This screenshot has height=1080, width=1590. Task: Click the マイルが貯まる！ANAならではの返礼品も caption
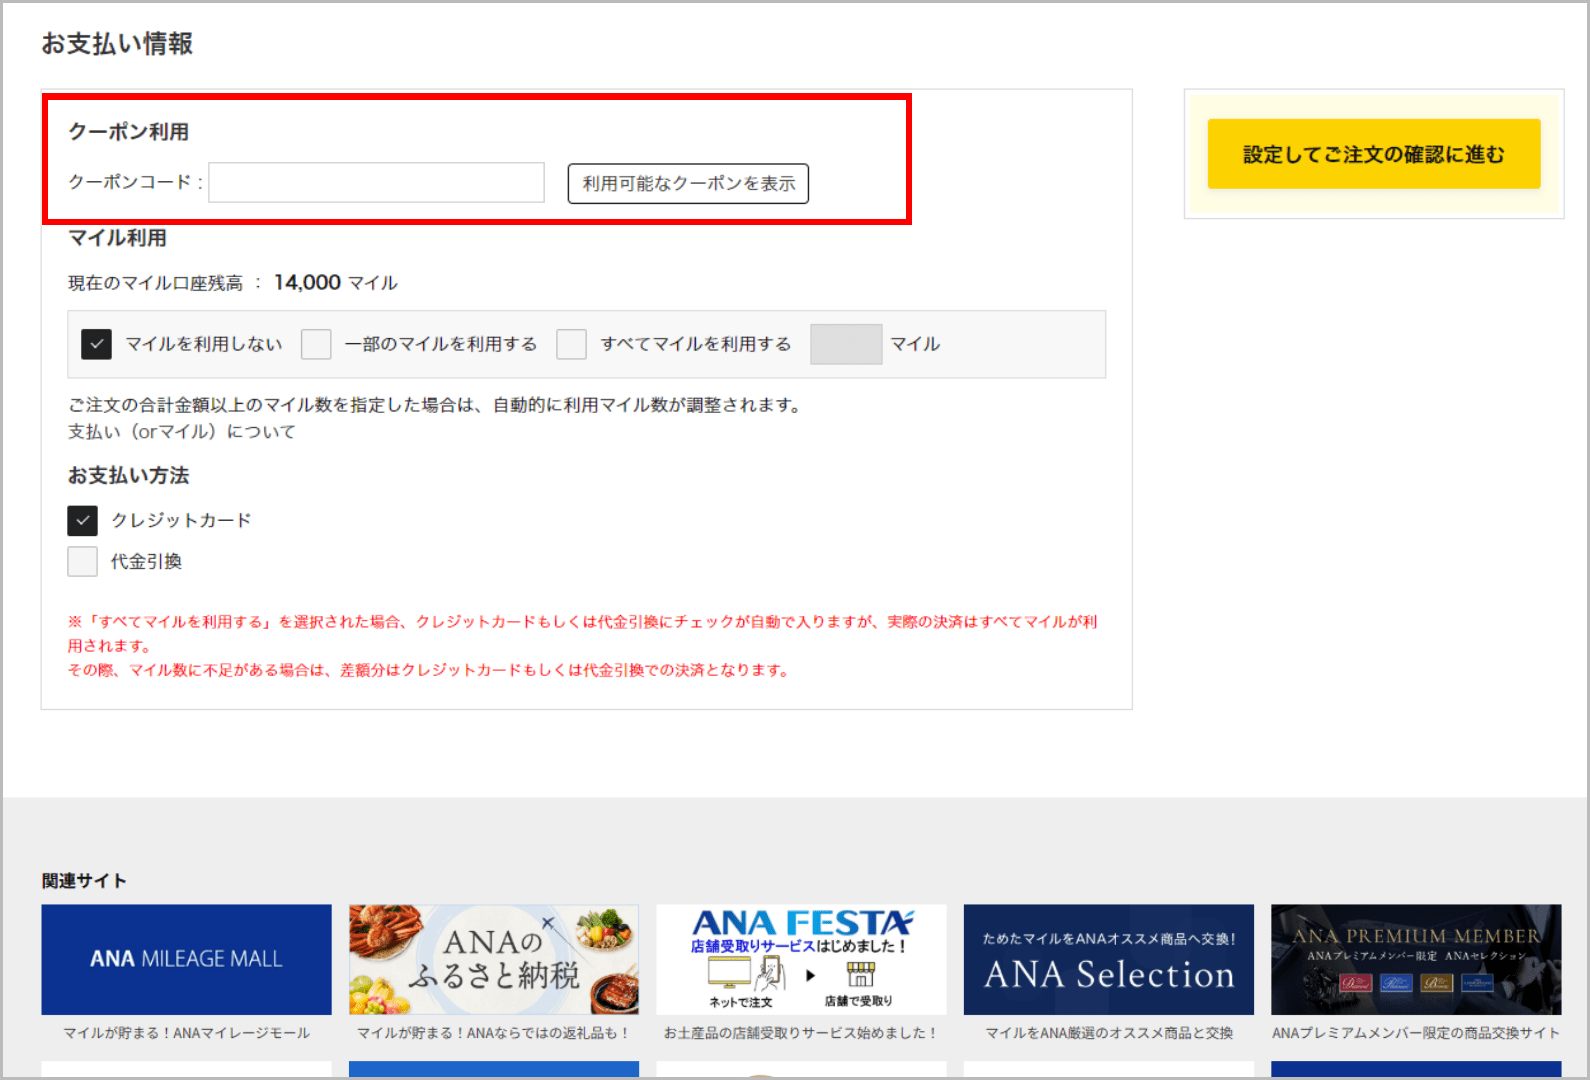[493, 1033]
